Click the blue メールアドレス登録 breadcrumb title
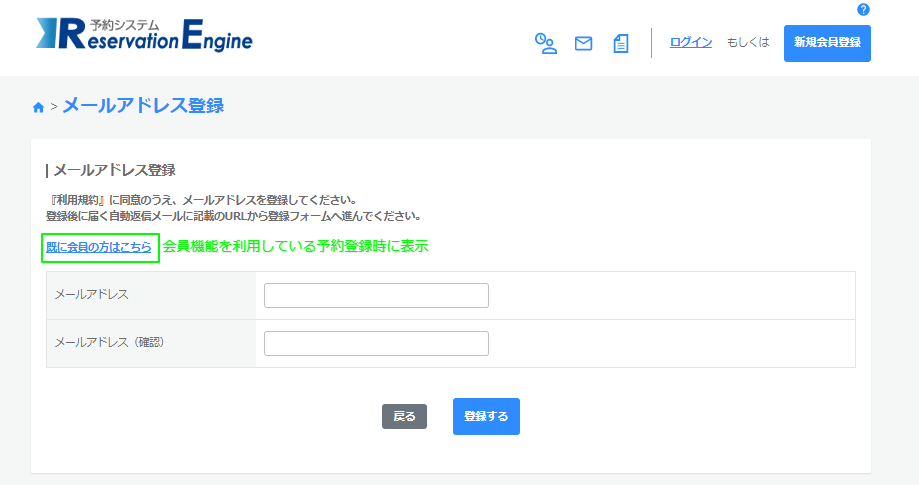The width and height of the screenshot is (919, 485). click(x=143, y=105)
